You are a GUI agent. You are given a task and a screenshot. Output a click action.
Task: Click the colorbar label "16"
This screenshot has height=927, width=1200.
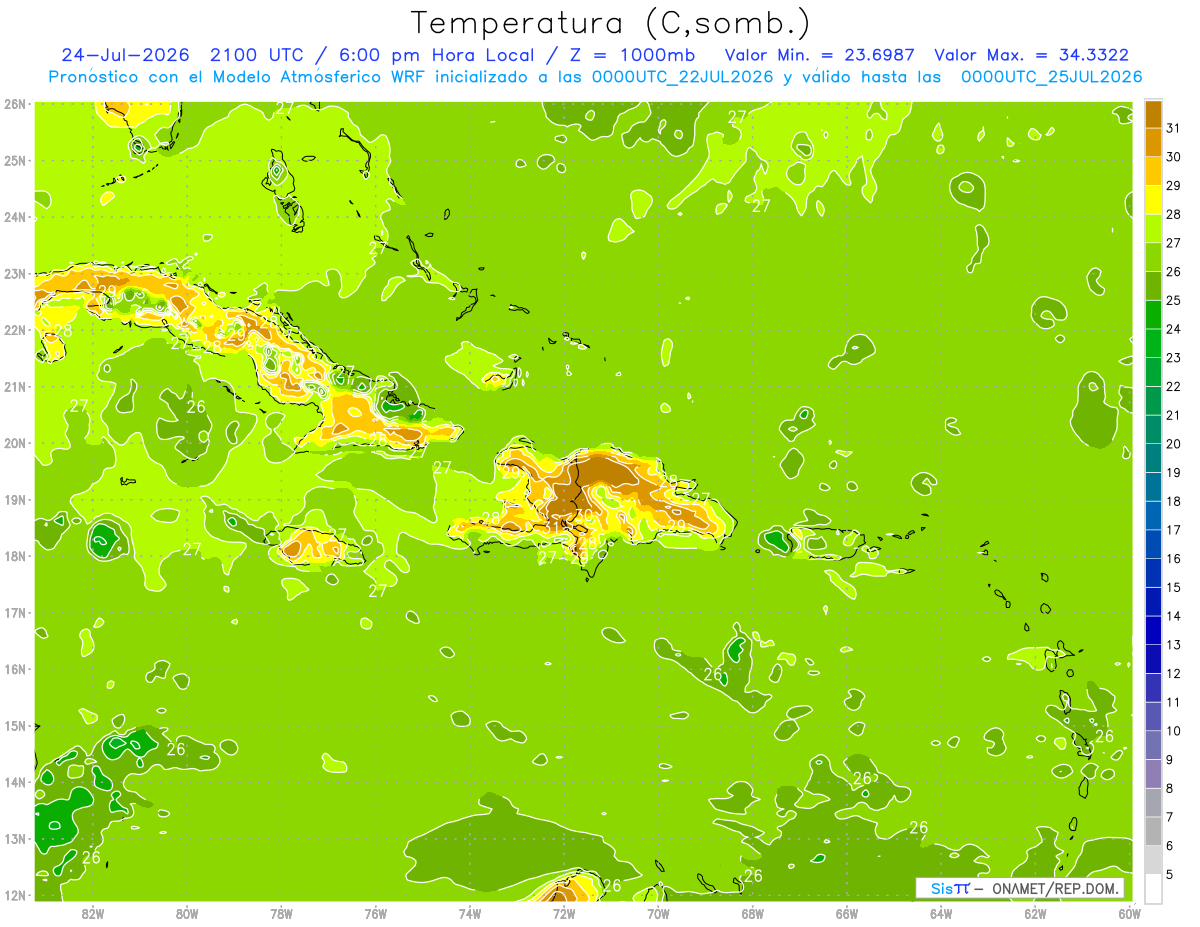[x=1174, y=558]
